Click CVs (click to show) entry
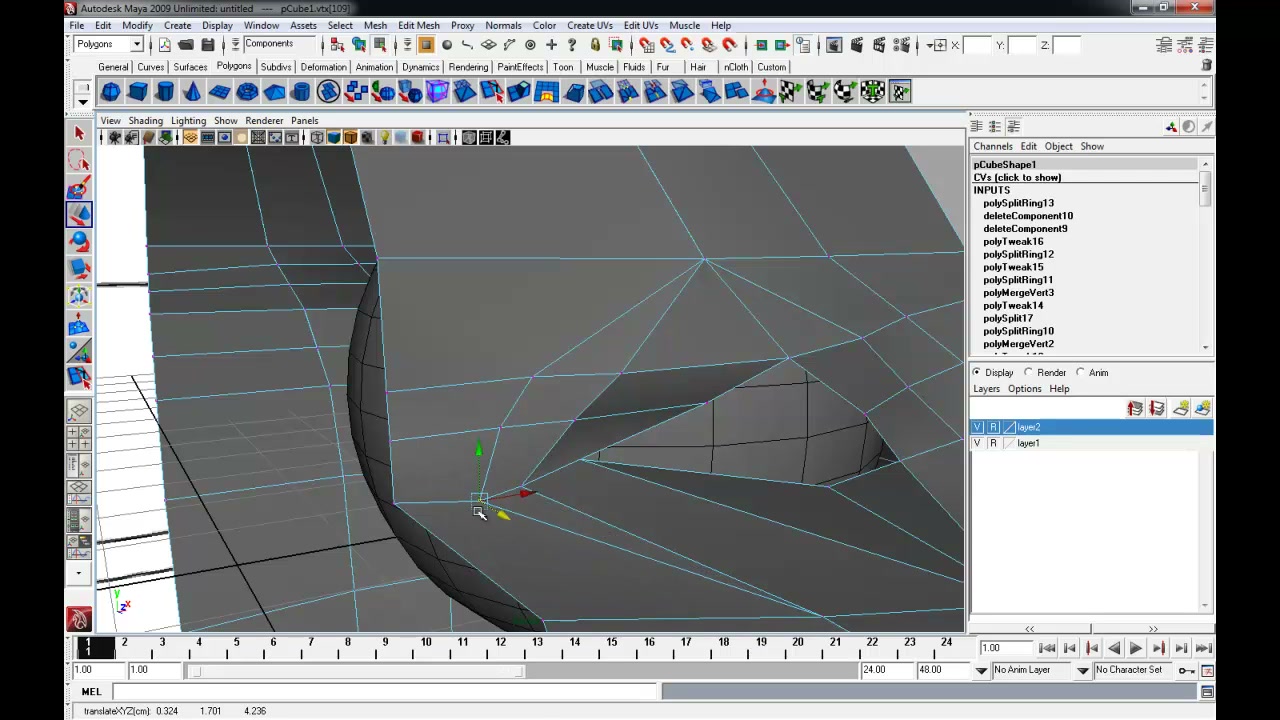This screenshot has width=1280, height=720. [x=1017, y=177]
